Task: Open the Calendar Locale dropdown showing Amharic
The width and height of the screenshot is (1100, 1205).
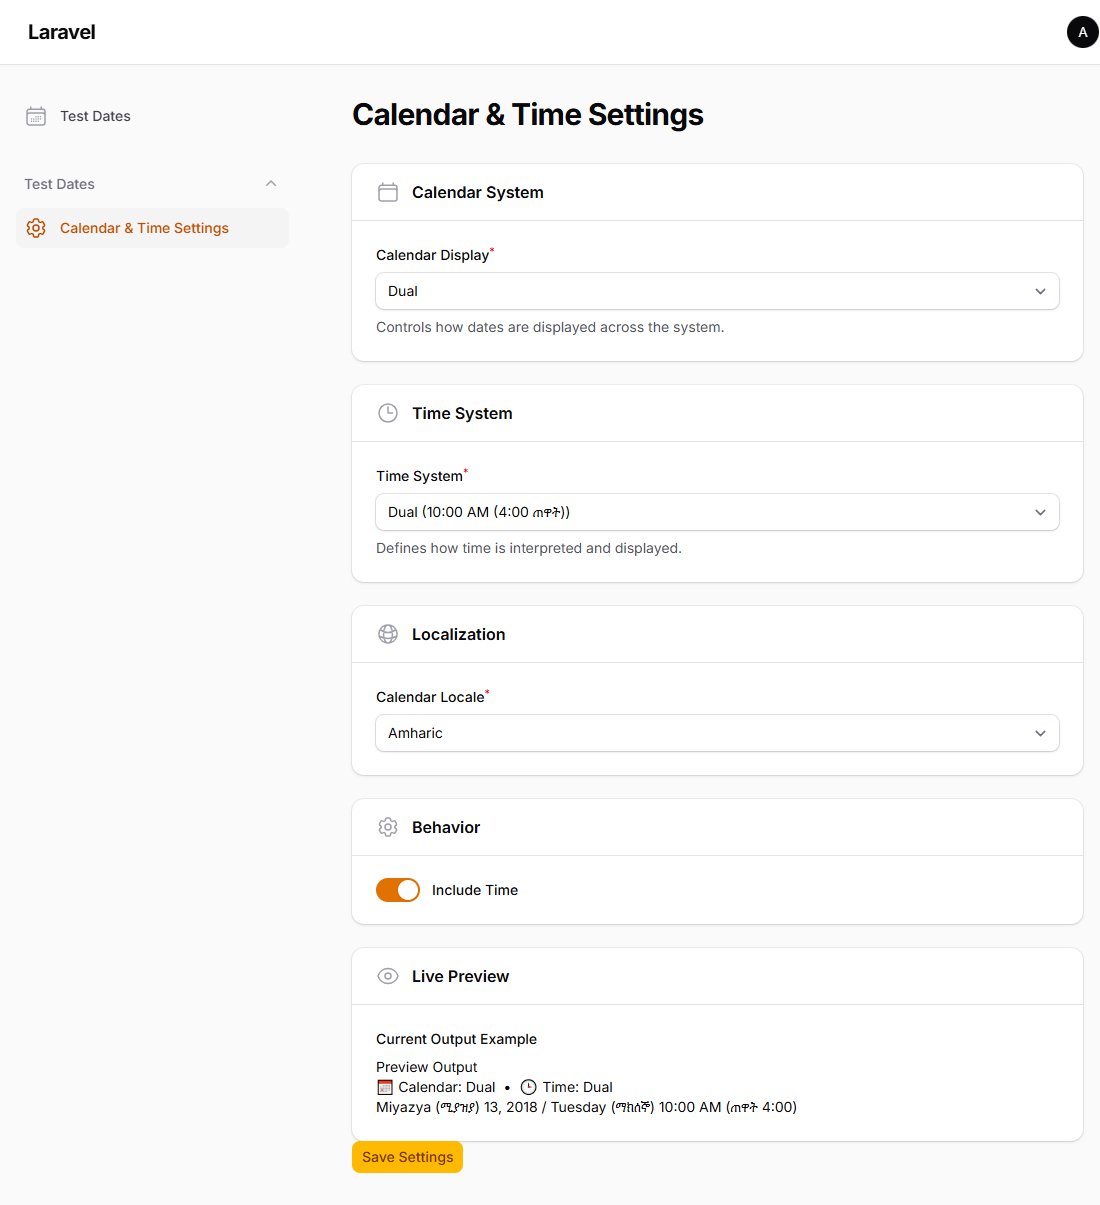Action: coord(717,733)
